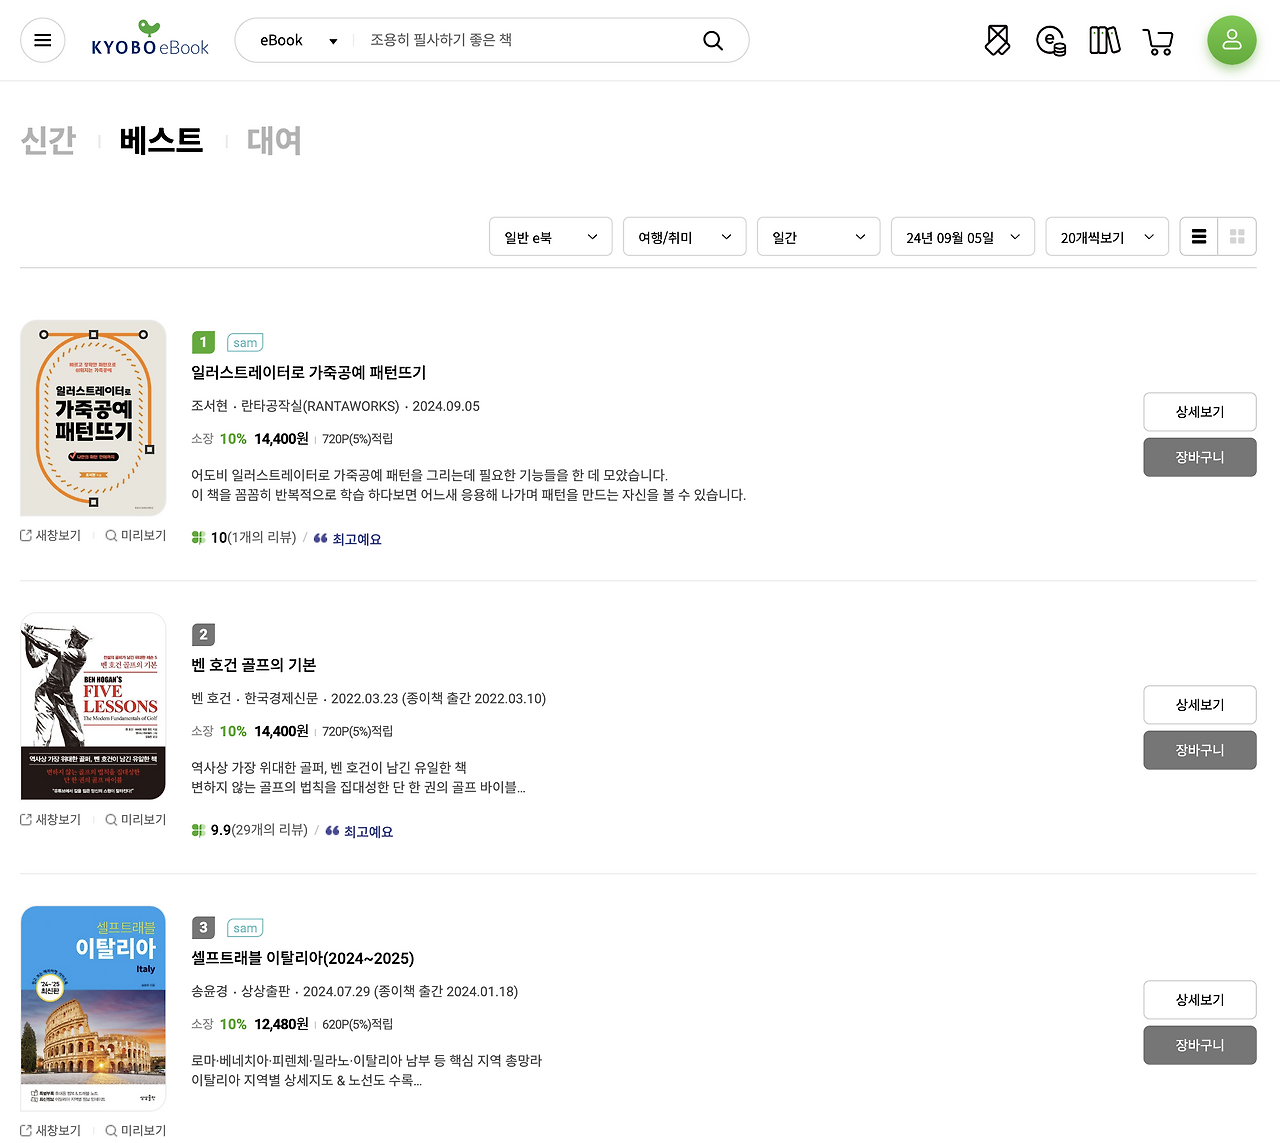Image resolution: width=1280 pixels, height=1143 pixels.
Task: Click the KYOBO eBook logo
Action: (x=149, y=38)
